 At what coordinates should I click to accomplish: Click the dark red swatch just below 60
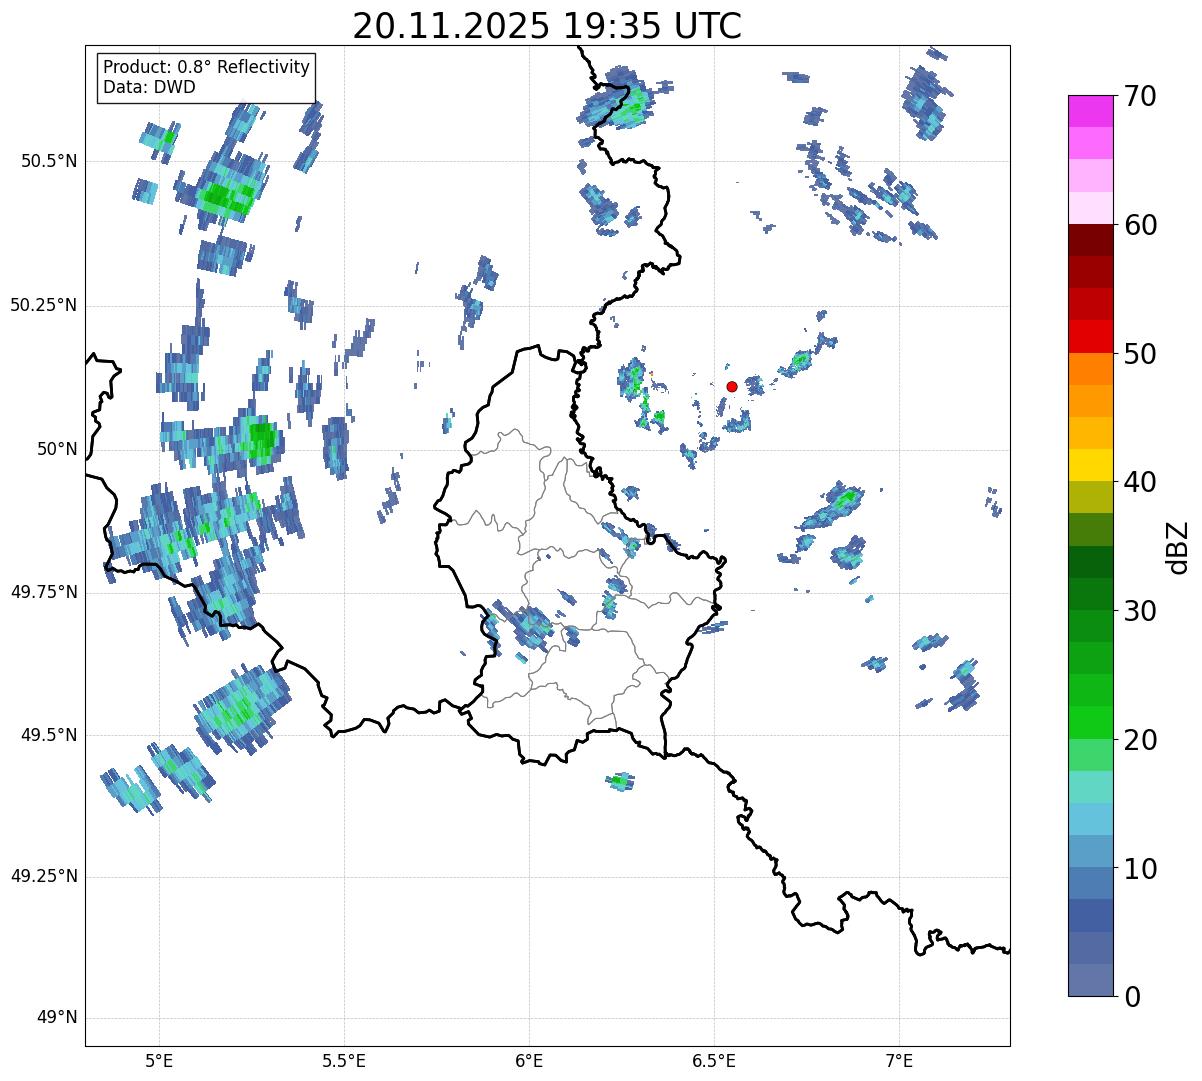pyautogui.click(x=1090, y=240)
